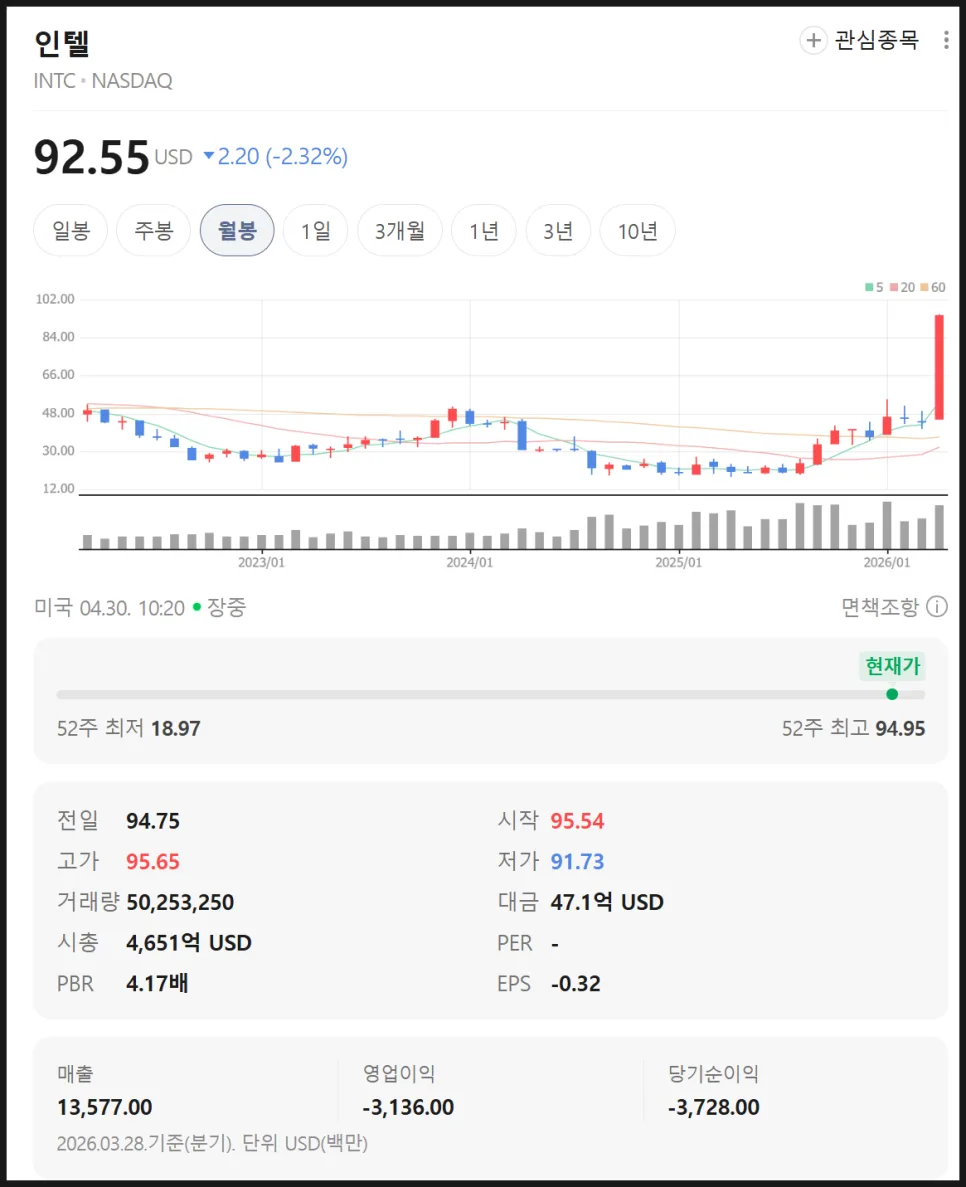Click the INTC · NASDAQ ticker text
This screenshot has width=966, height=1187.
[103, 81]
